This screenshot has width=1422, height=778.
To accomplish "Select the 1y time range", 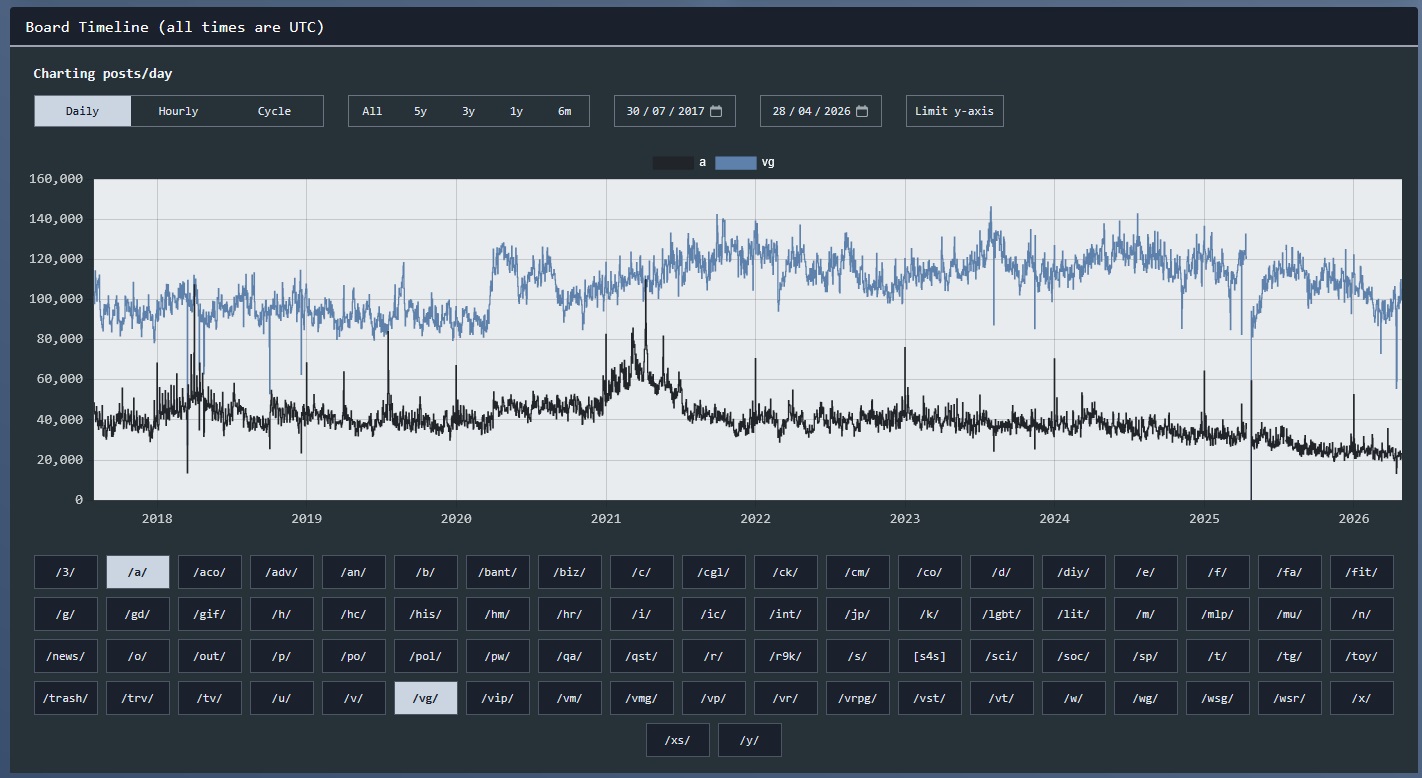I will pyautogui.click(x=516, y=111).
